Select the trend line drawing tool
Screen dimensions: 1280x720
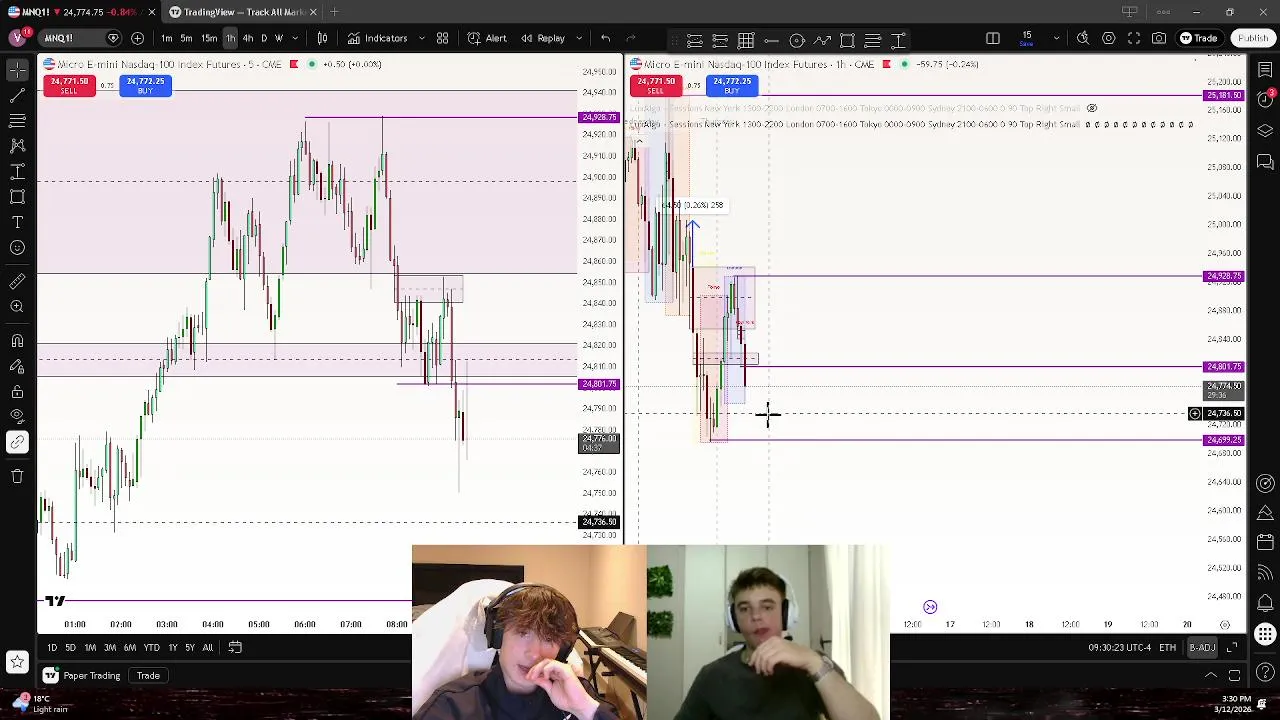17,96
